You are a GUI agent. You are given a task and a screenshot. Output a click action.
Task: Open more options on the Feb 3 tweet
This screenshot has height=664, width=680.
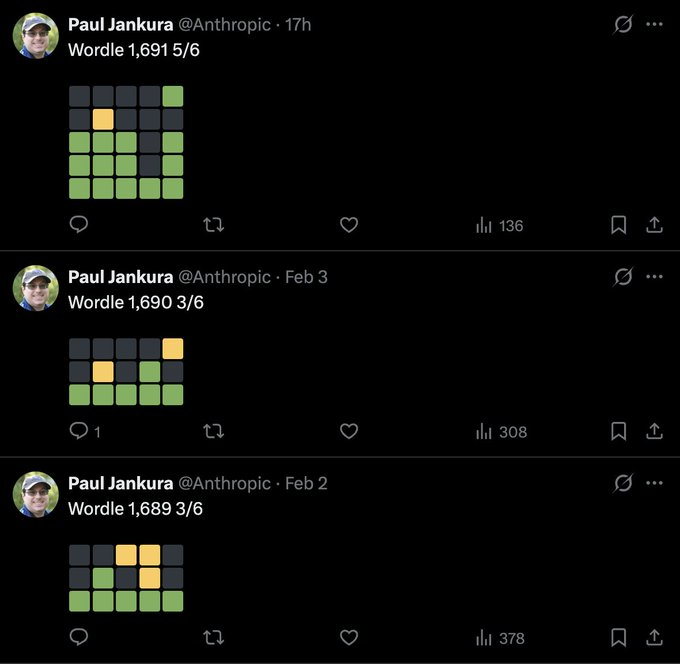[655, 276]
